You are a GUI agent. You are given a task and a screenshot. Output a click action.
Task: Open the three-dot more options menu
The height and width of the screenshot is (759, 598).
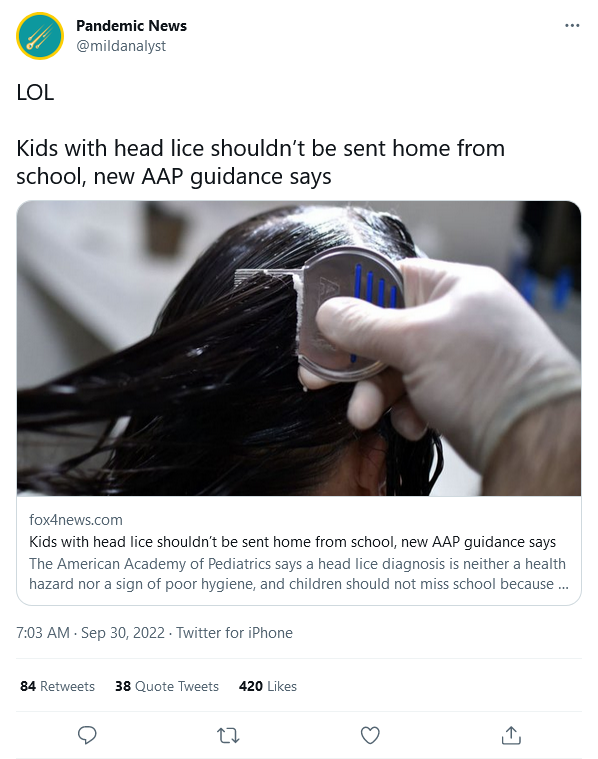coord(572,26)
